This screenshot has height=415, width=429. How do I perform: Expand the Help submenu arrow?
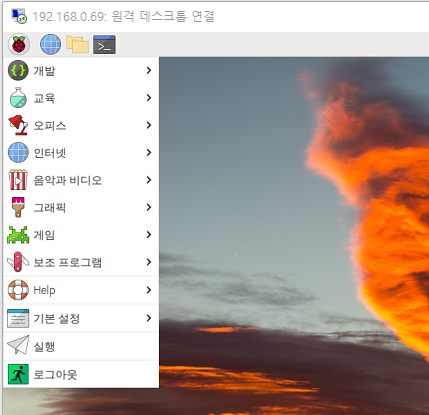[x=149, y=290]
